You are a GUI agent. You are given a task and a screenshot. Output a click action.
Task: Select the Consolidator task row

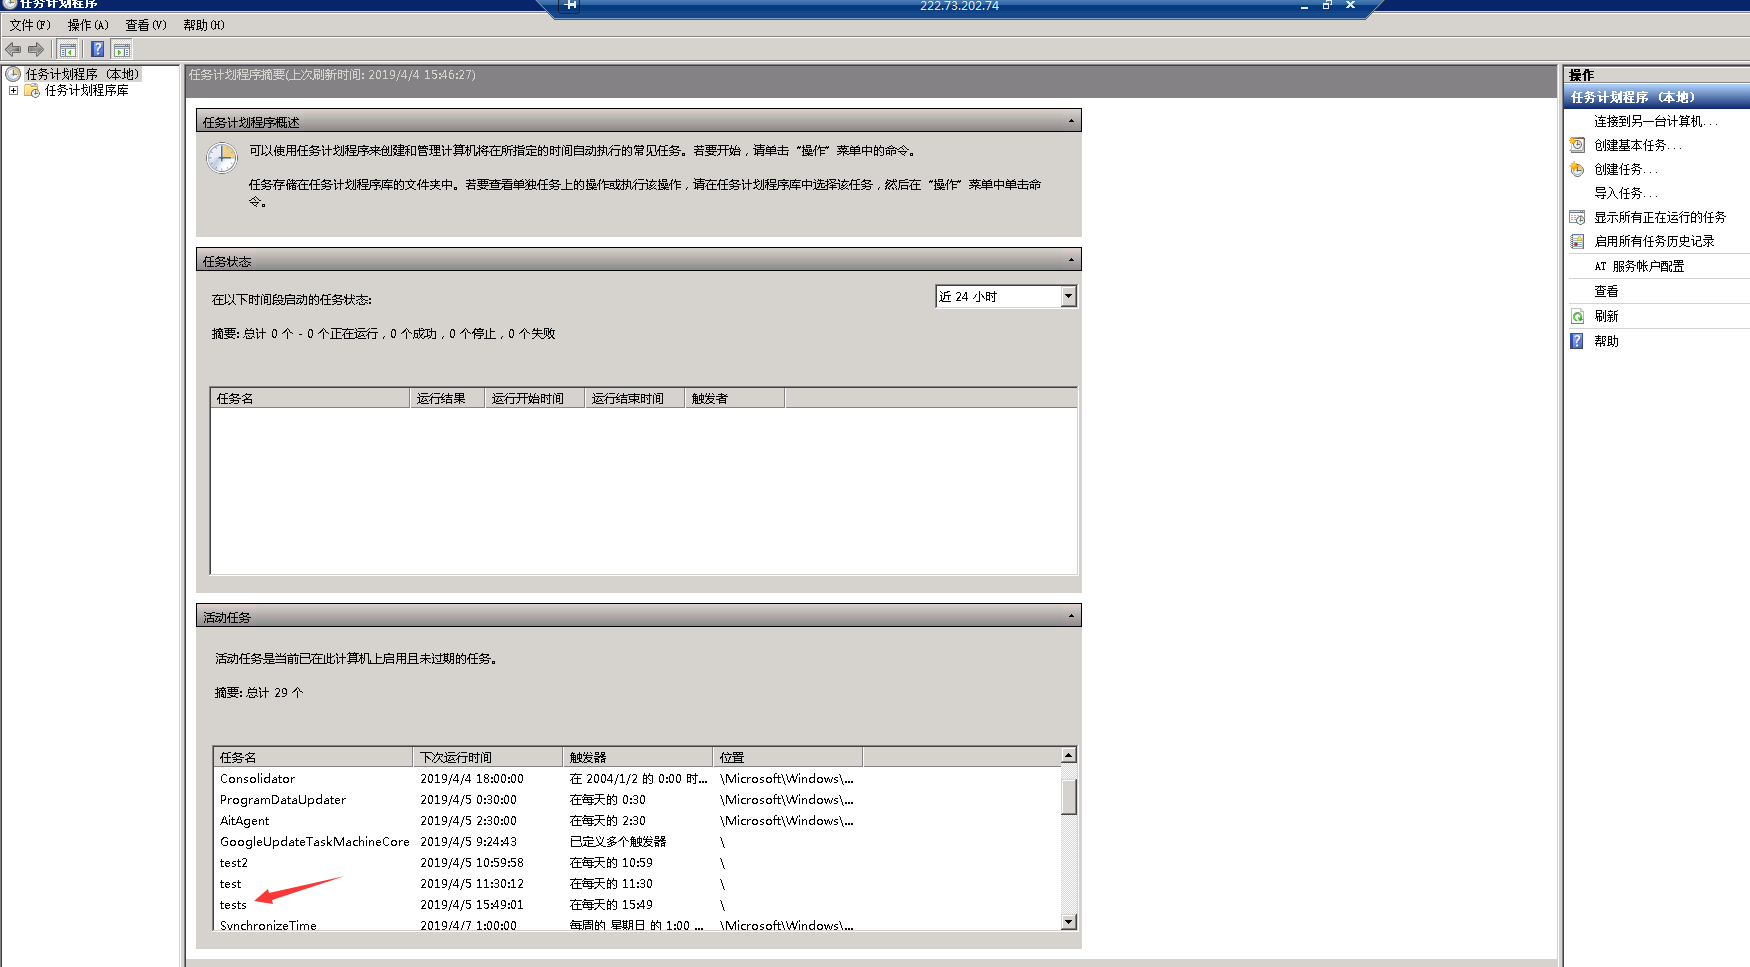637,778
